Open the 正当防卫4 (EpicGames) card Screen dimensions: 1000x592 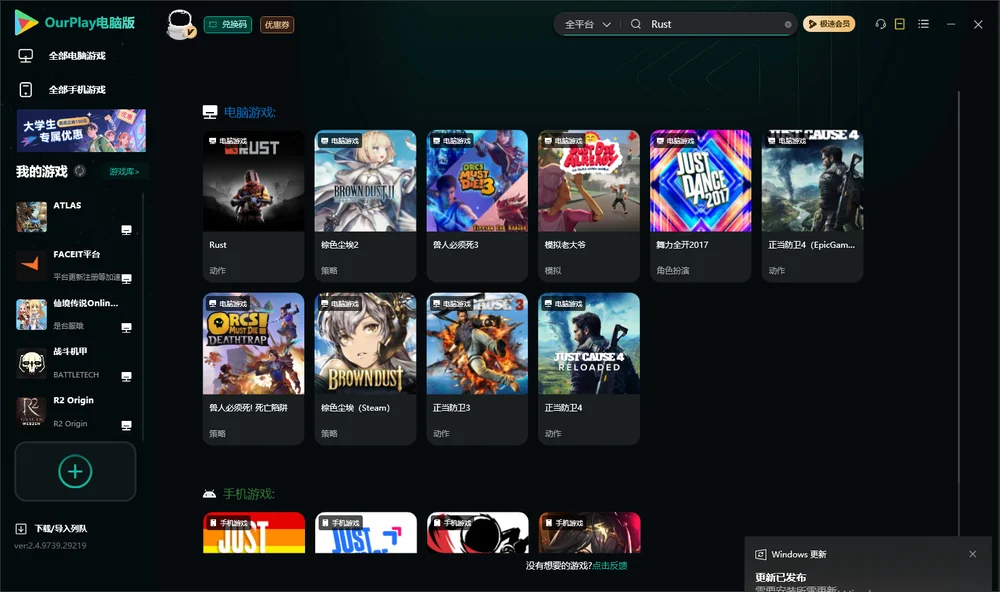(x=812, y=205)
